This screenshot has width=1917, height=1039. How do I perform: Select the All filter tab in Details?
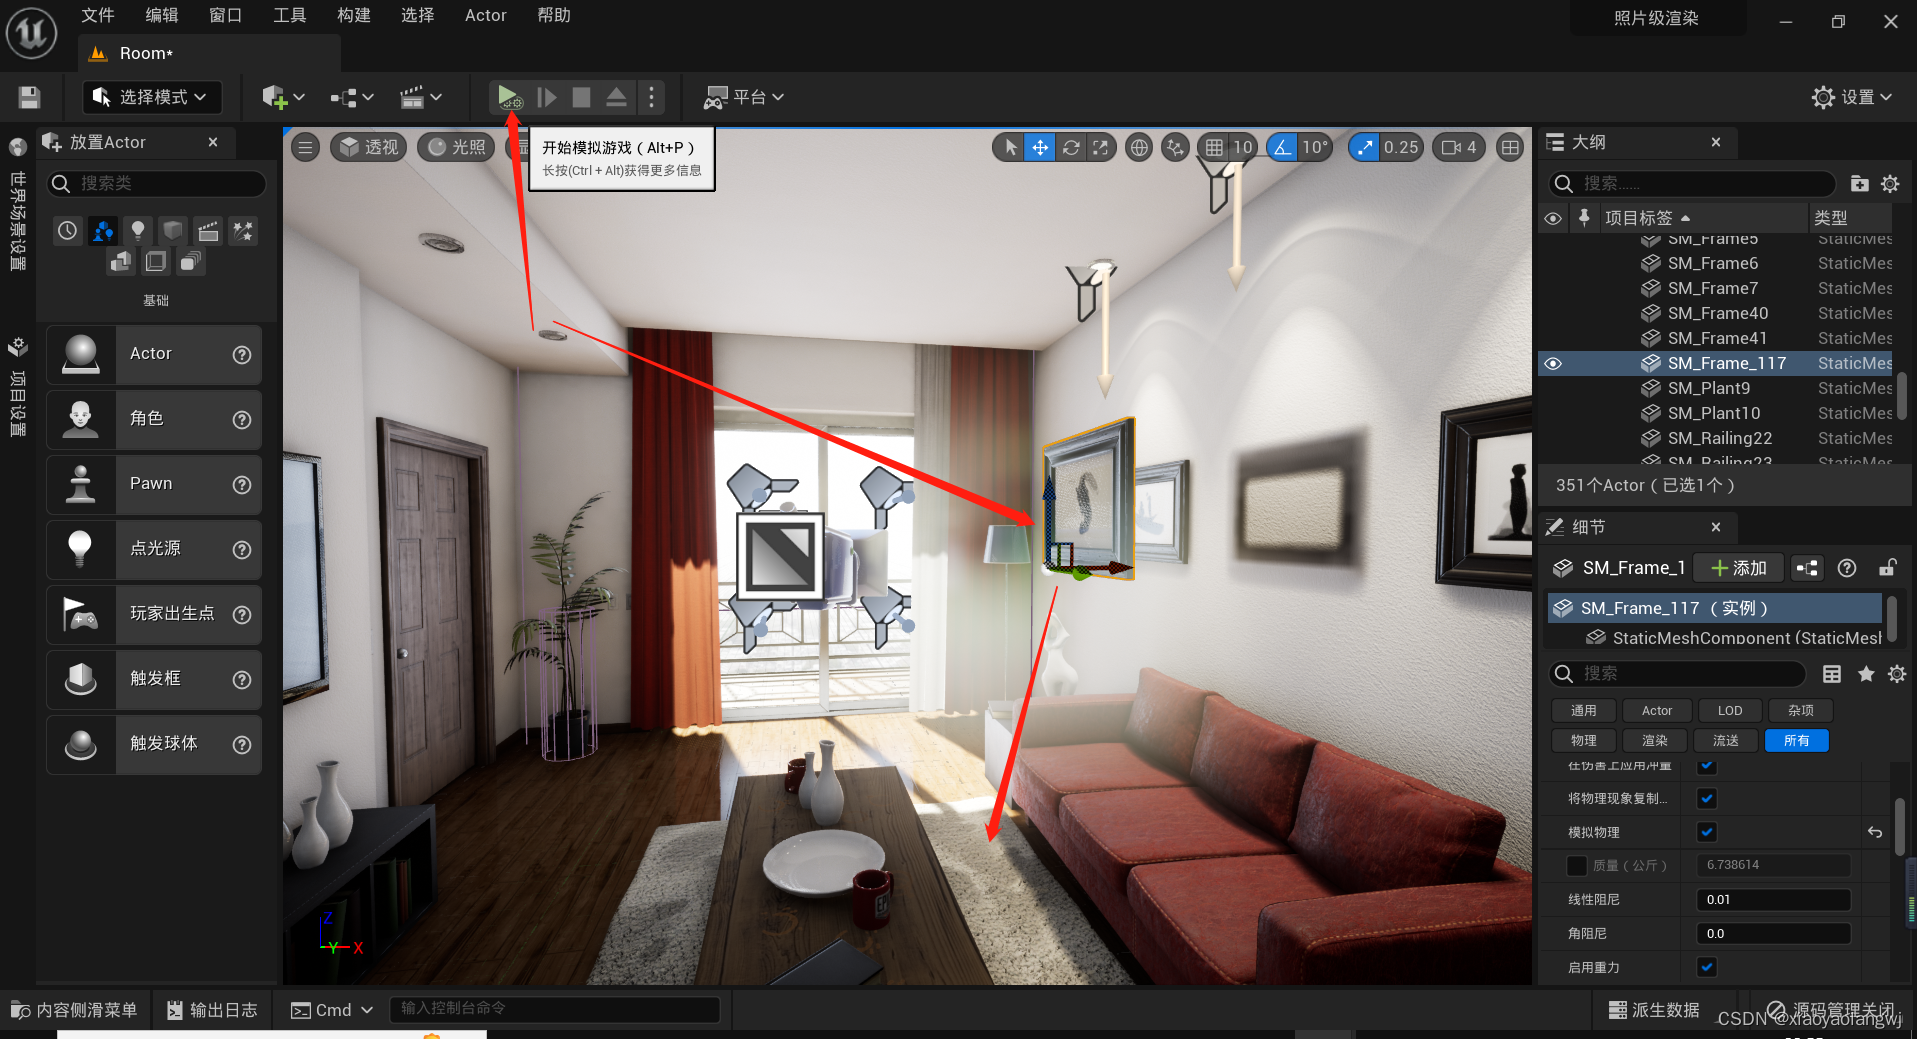coord(1797,741)
